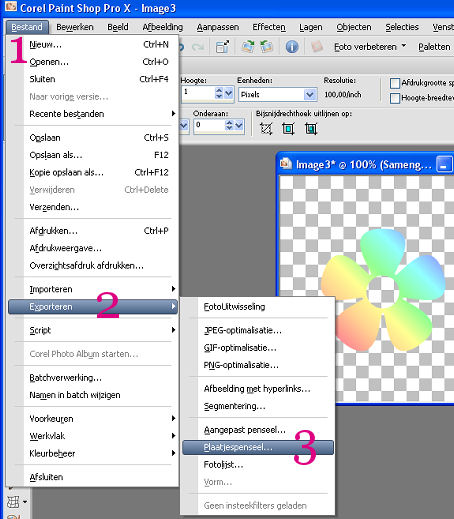This screenshot has height=519, width=454.
Task: Open the Objecten menu
Action: [x=354, y=27]
